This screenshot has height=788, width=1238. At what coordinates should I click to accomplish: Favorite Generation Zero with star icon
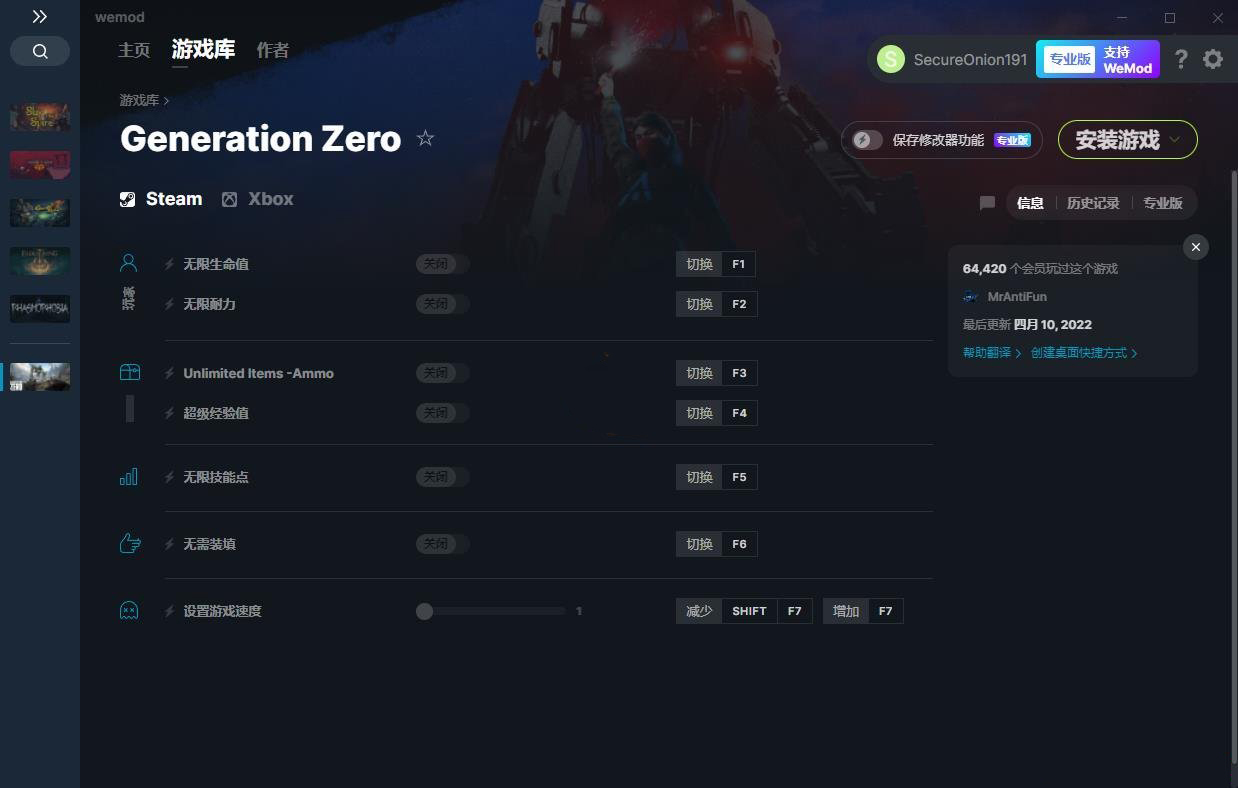(x=425, y=138)
